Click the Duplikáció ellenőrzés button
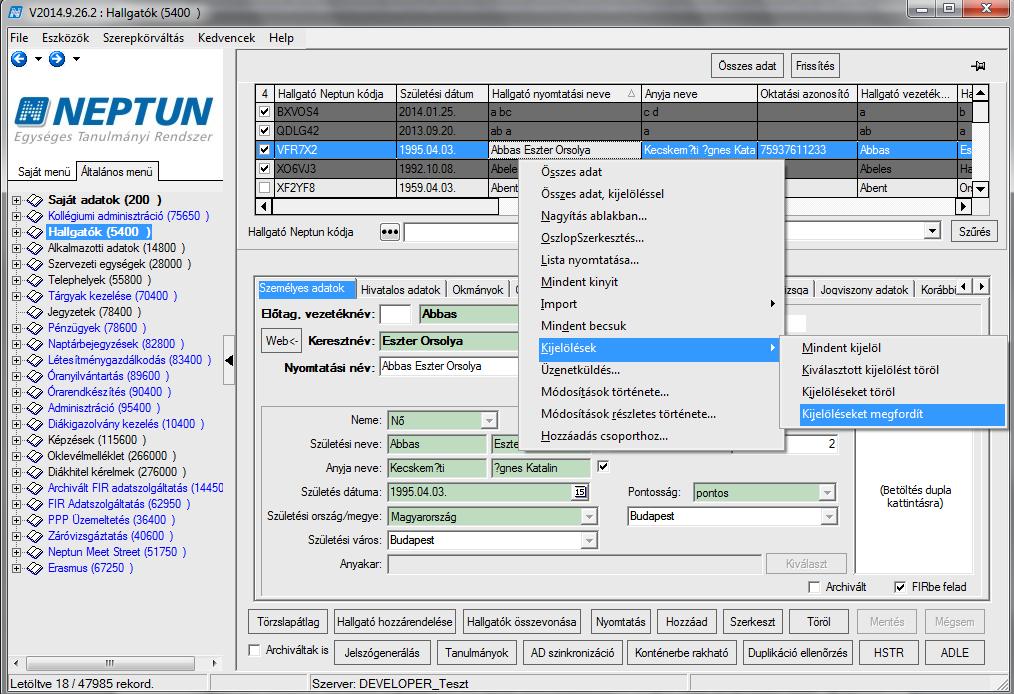1014x694 pixels. [797, 653]
